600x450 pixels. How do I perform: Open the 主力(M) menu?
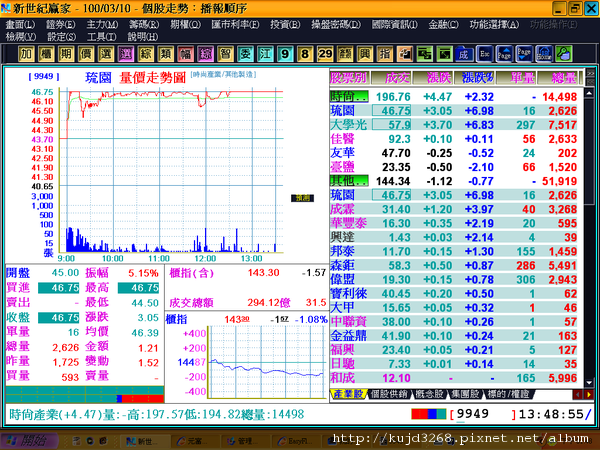pos(102,24)
